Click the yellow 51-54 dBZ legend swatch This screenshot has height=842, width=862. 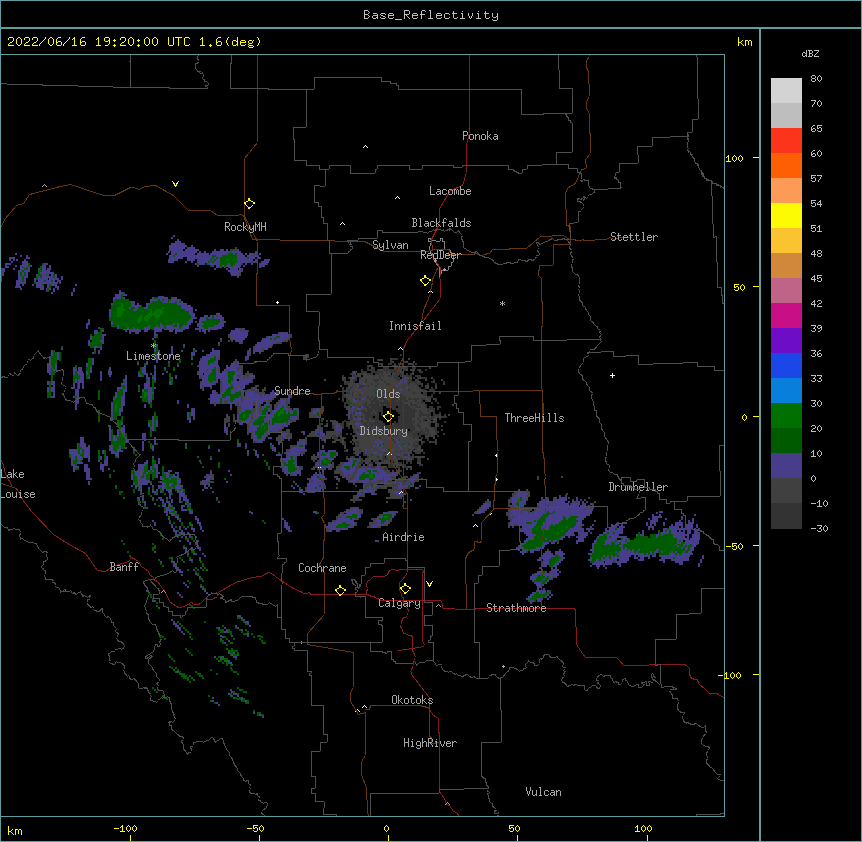[x=786, y=215]
